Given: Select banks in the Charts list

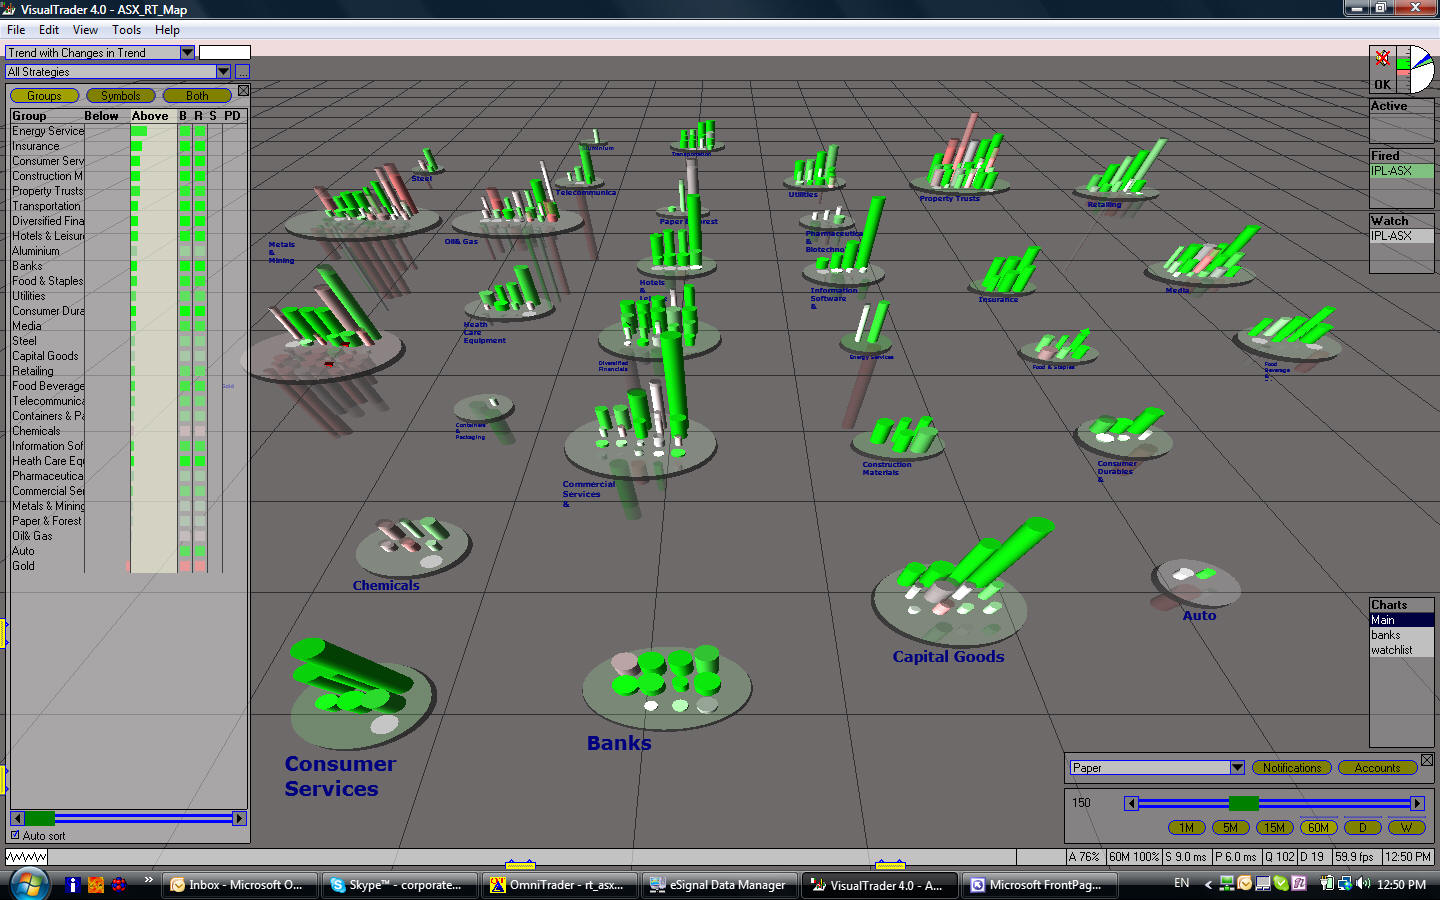Looking at the screenshot, I should tap(1401, 635).
